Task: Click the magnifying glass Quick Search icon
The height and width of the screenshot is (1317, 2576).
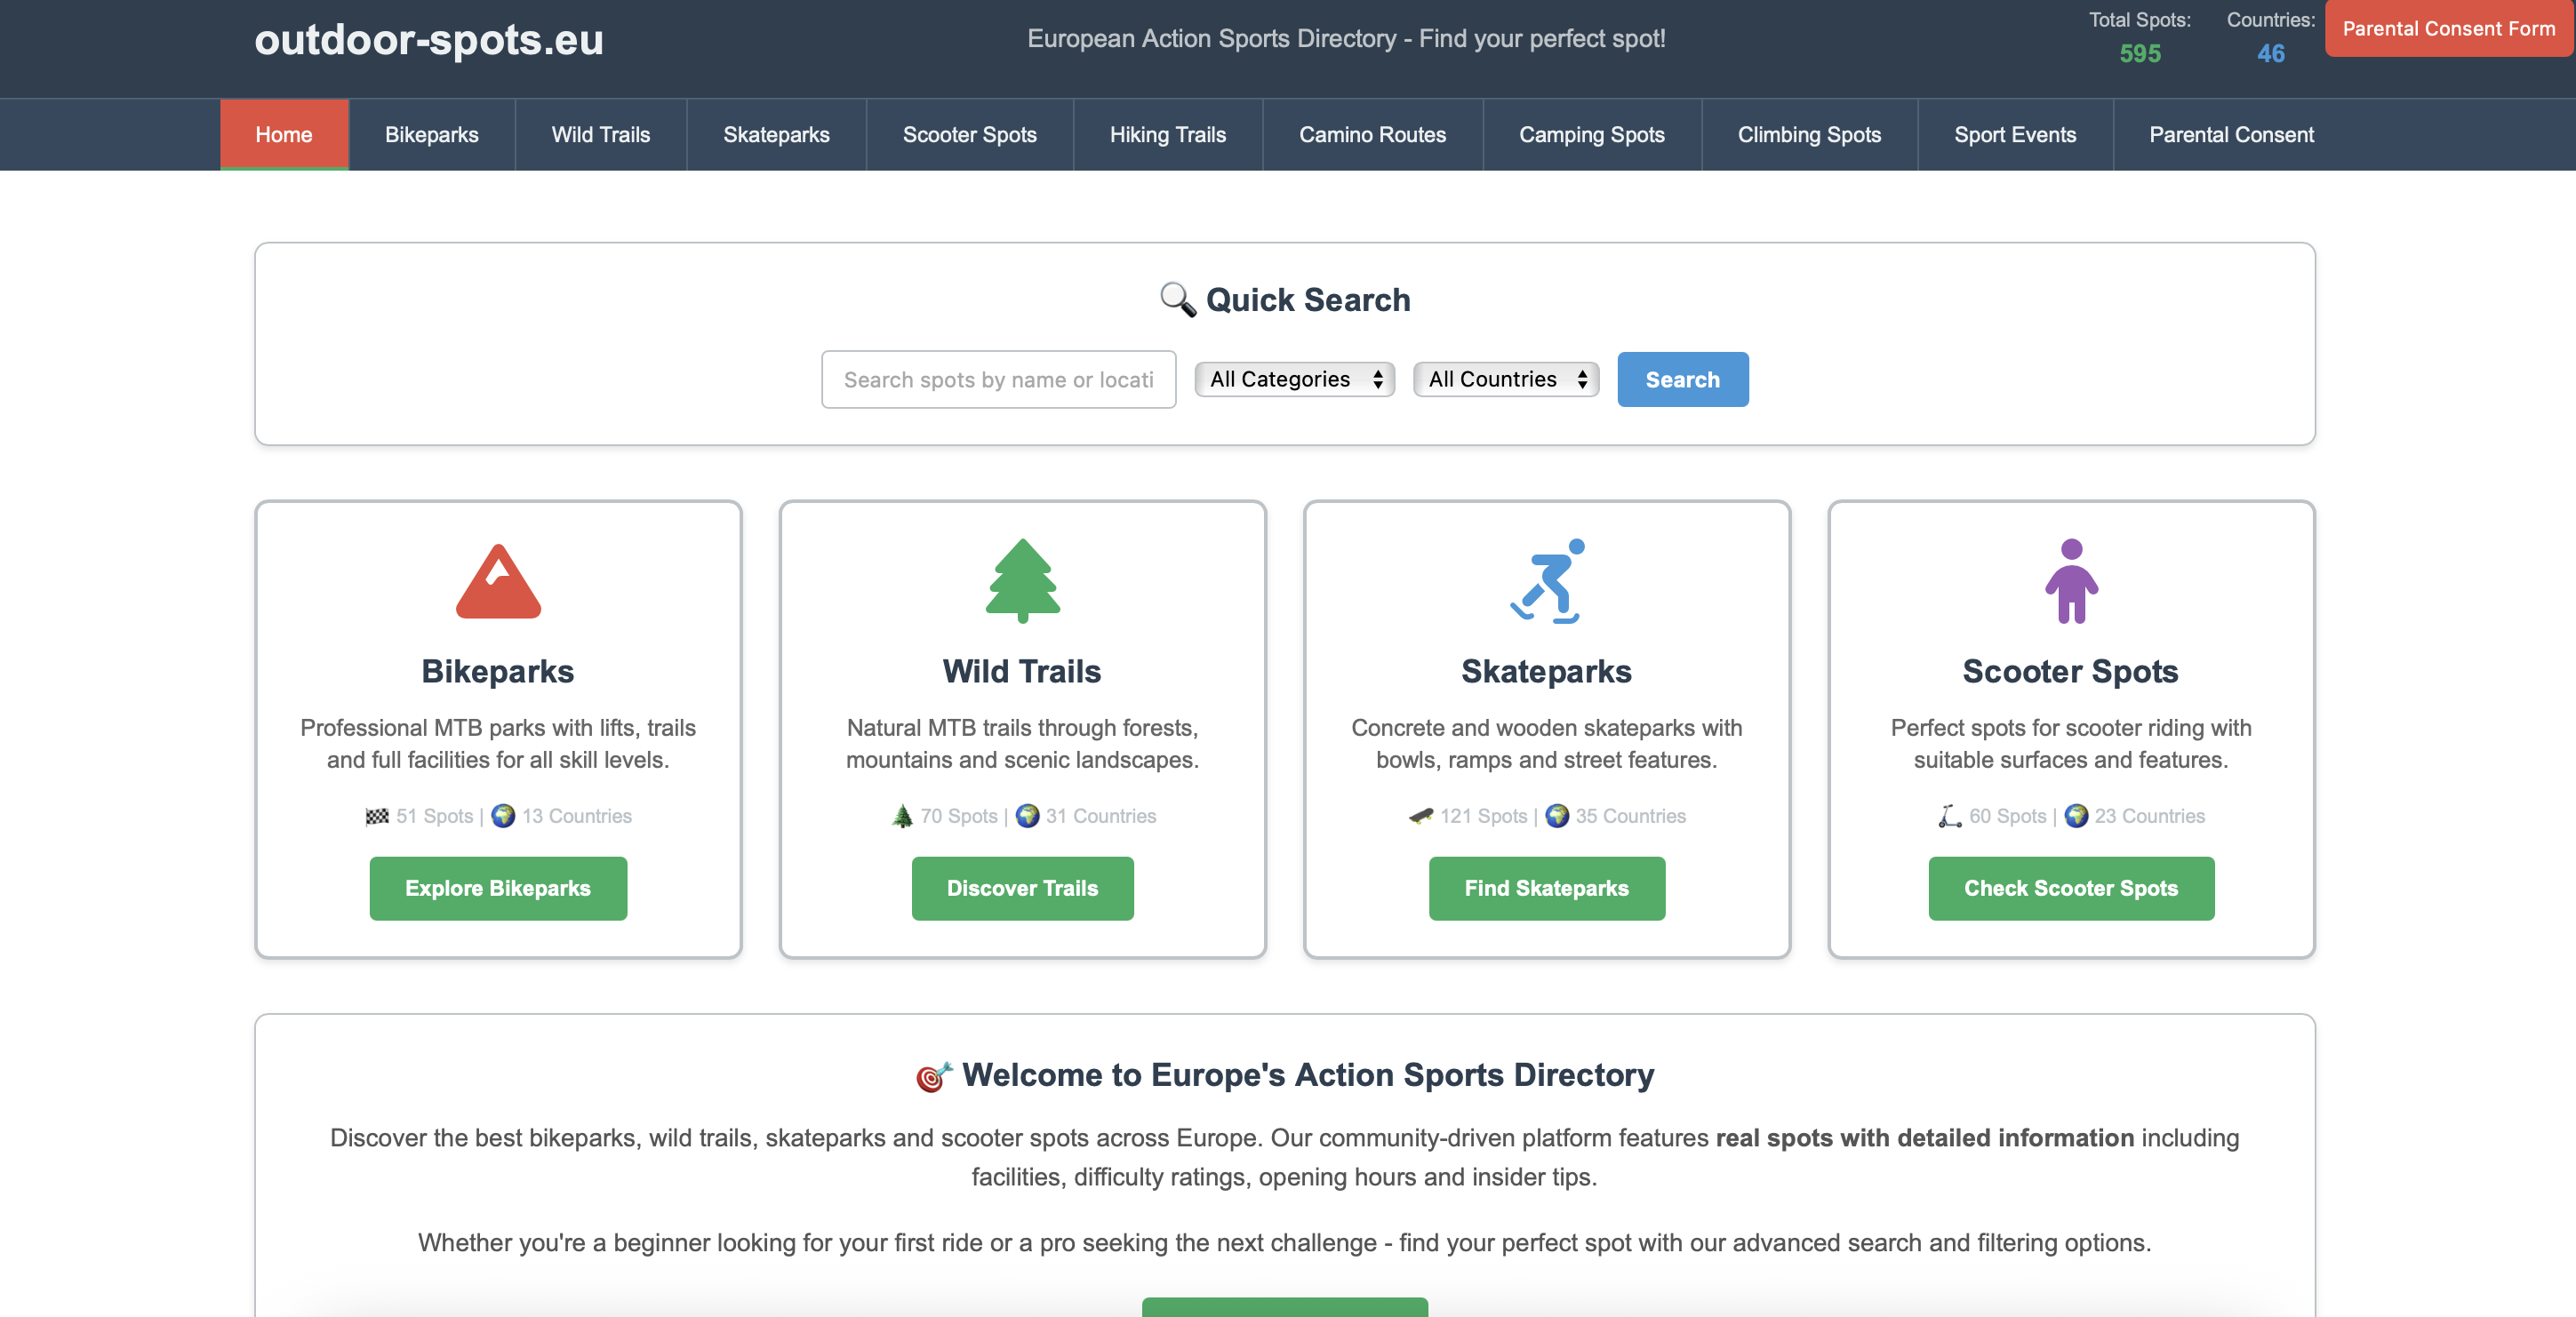Action: point(1177,300)
